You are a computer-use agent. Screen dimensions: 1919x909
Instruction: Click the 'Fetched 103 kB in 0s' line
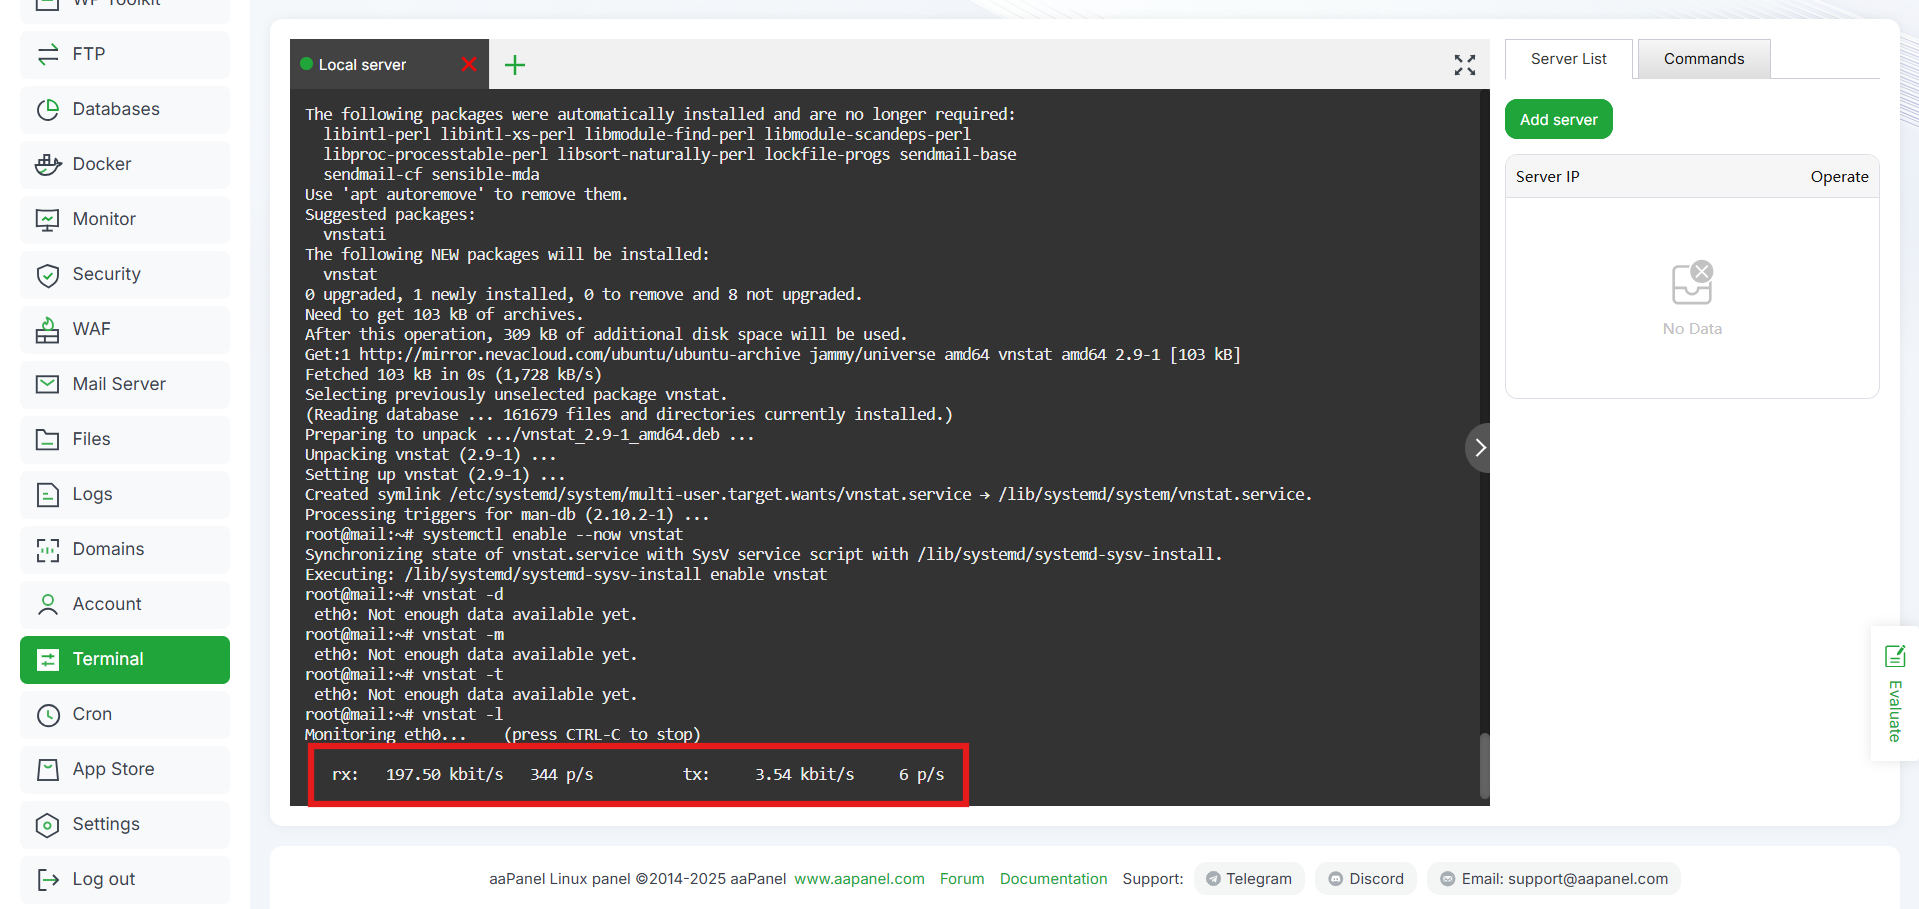(x=453, y=374)
